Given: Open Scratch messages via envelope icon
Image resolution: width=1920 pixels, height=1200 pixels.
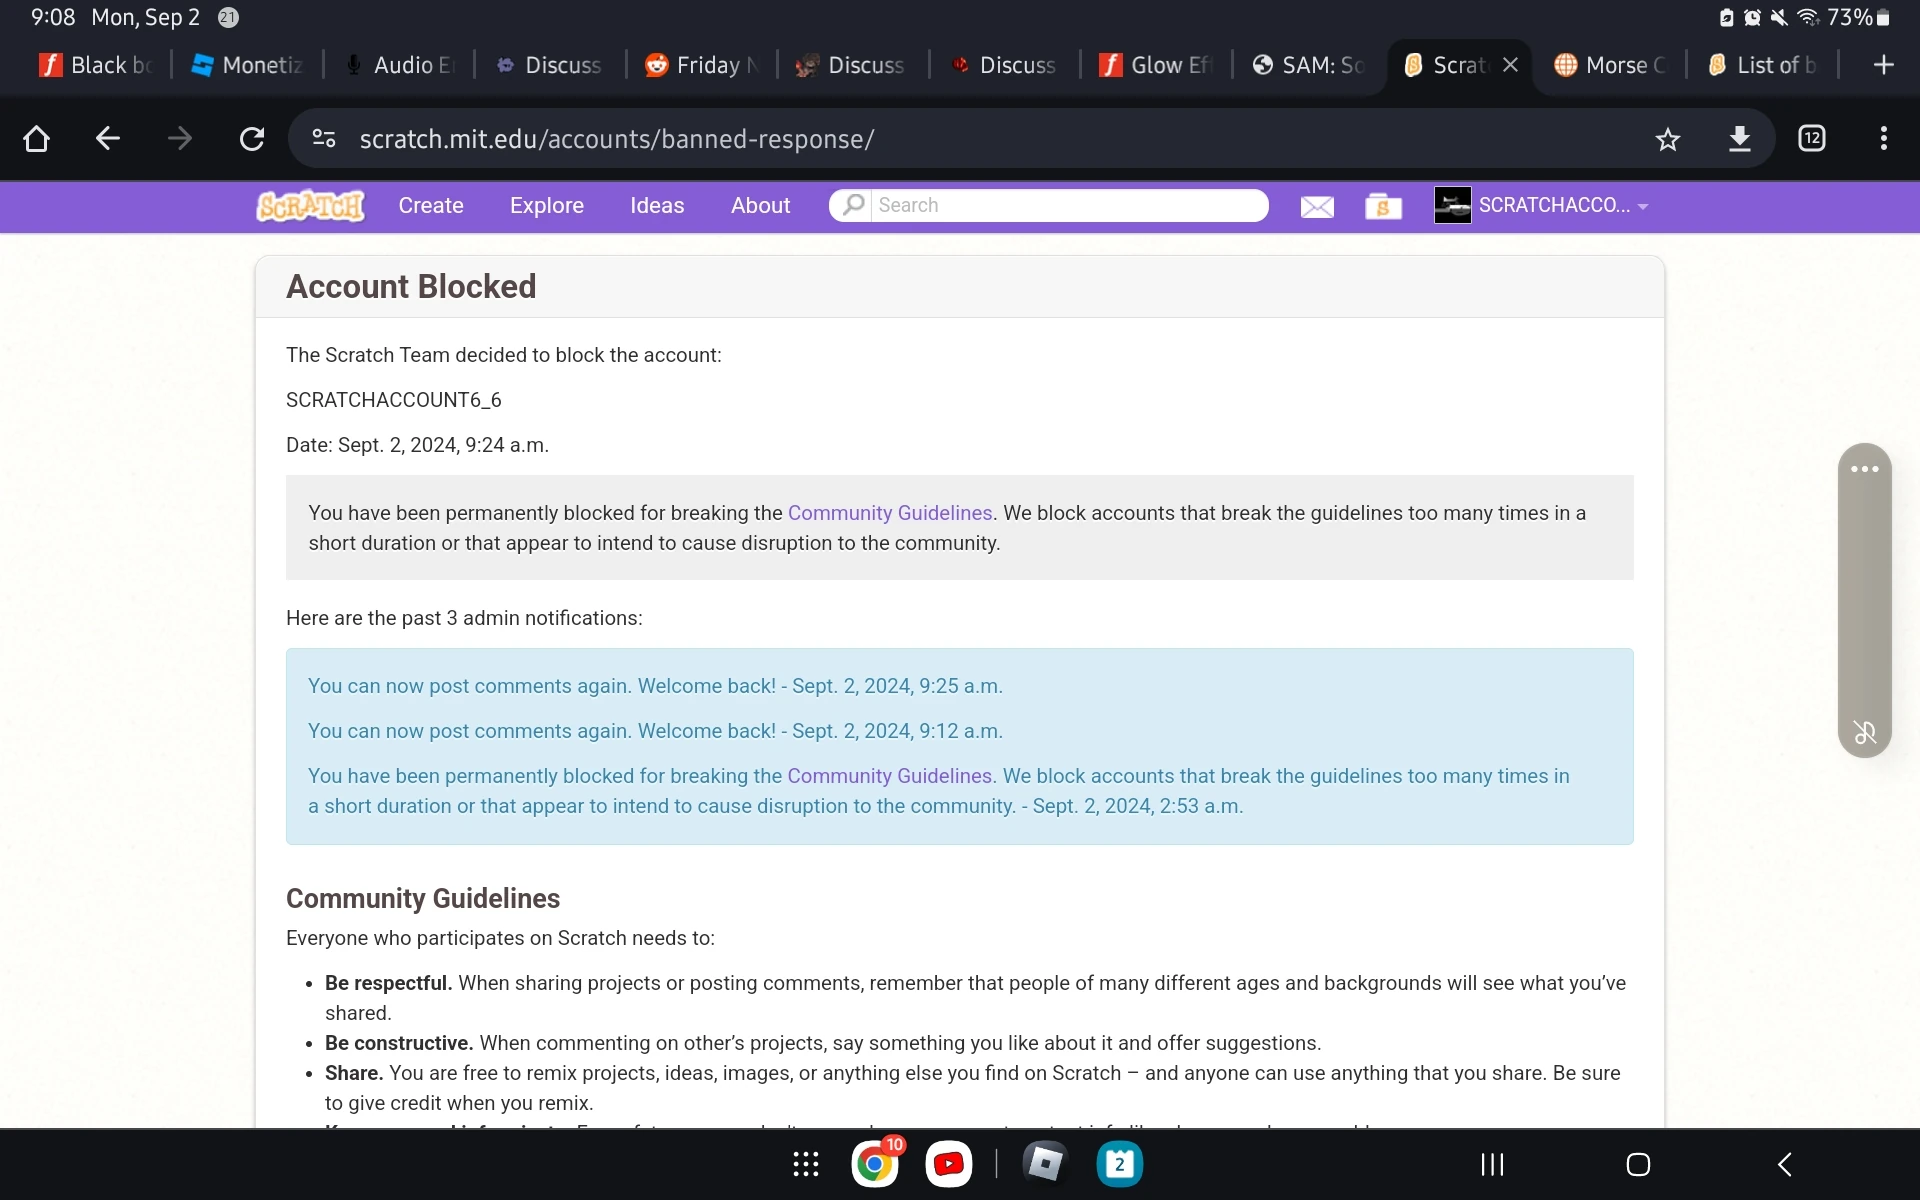Looking at the screenshot, I should coord(1316,206).
